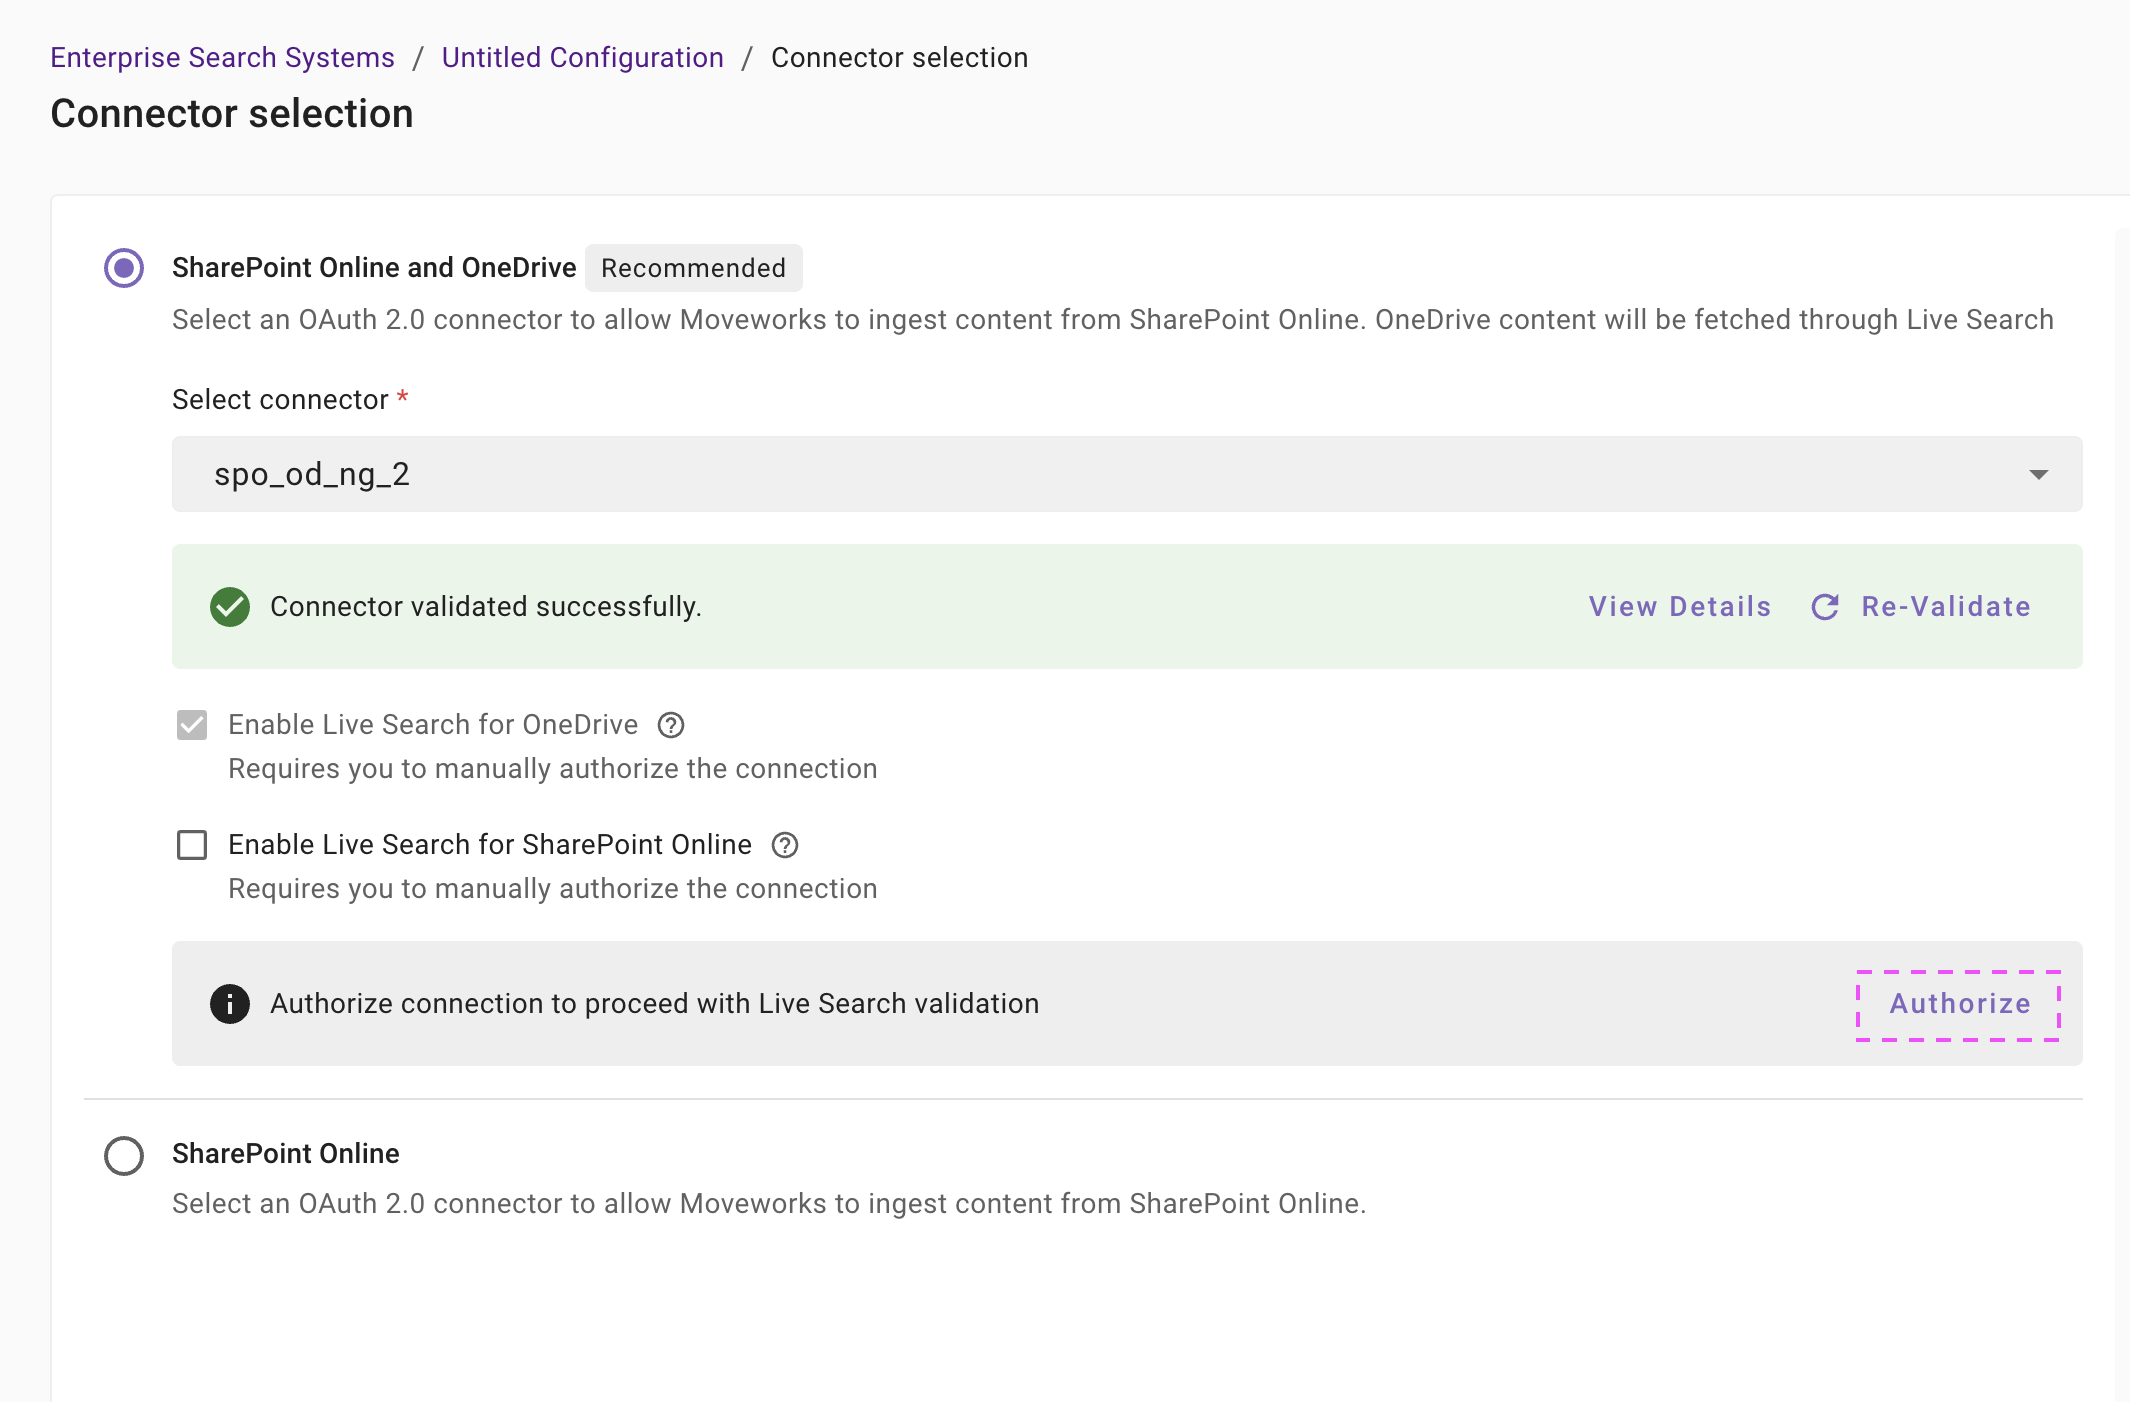Go to Enterprise Search Systems breadcrumb
Viewport: 2130px width, 1402px height.
(223, 58)
